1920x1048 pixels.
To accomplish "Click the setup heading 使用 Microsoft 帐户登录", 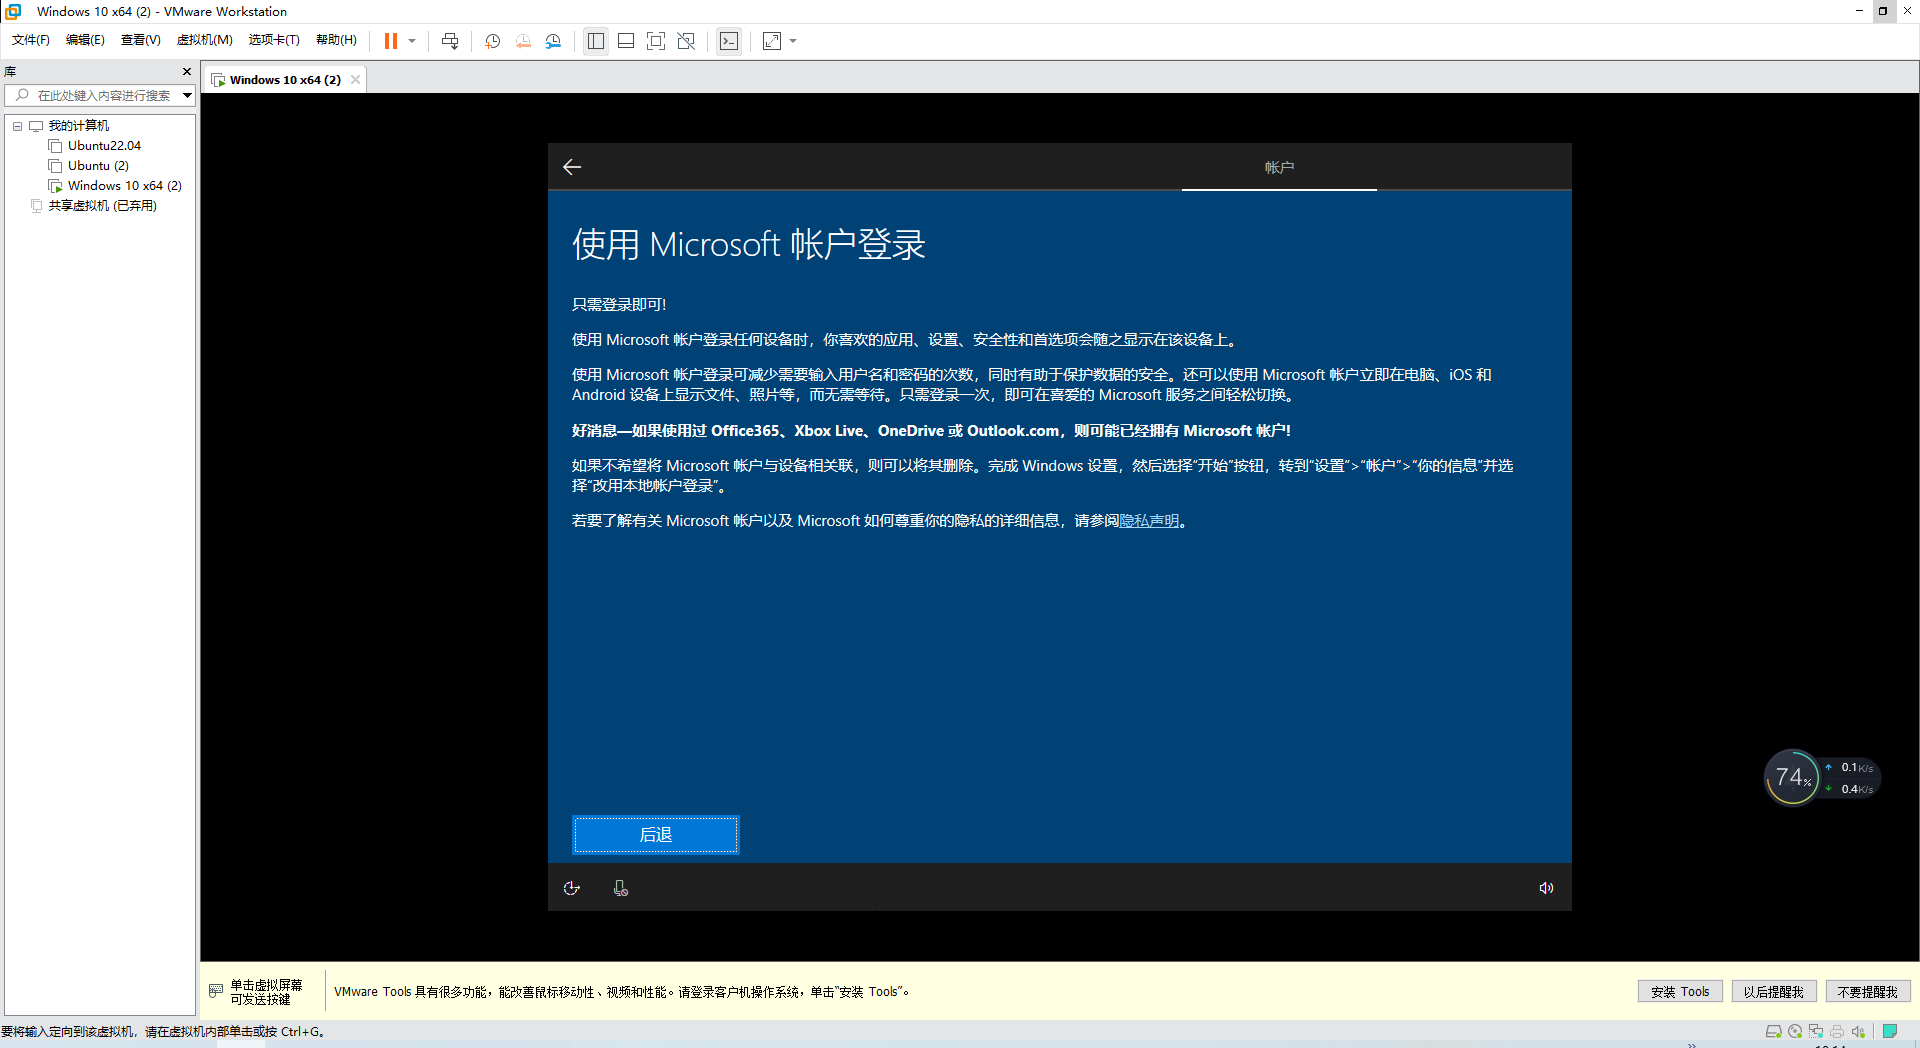I will (749, 245).
